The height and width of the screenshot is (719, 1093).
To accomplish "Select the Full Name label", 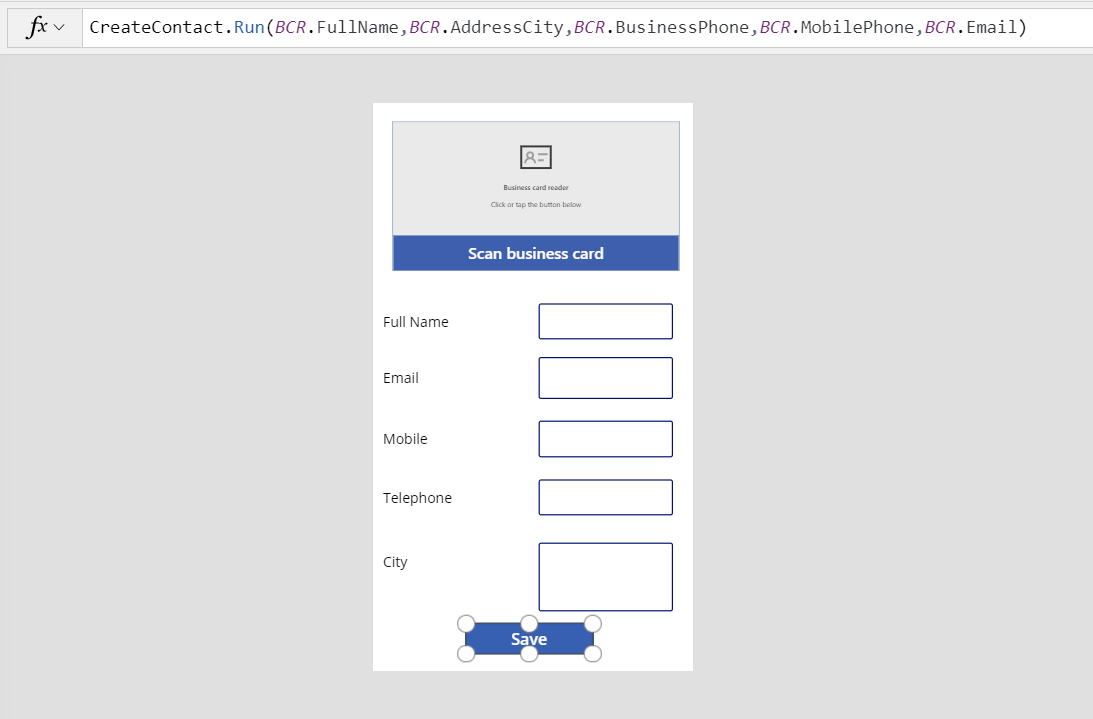I will [x=416, y=321].
